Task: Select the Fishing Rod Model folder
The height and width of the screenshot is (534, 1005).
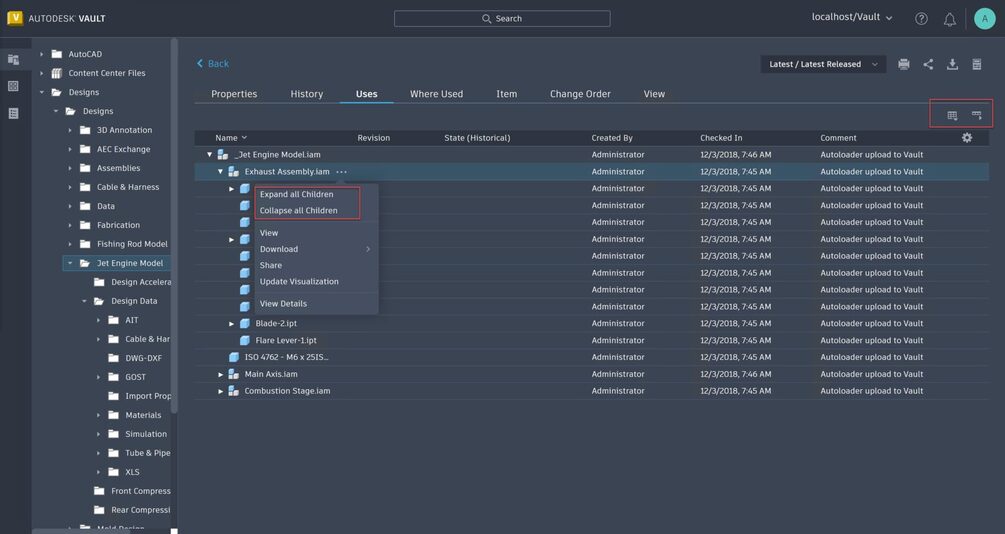Action: click(x=132, y=244)
